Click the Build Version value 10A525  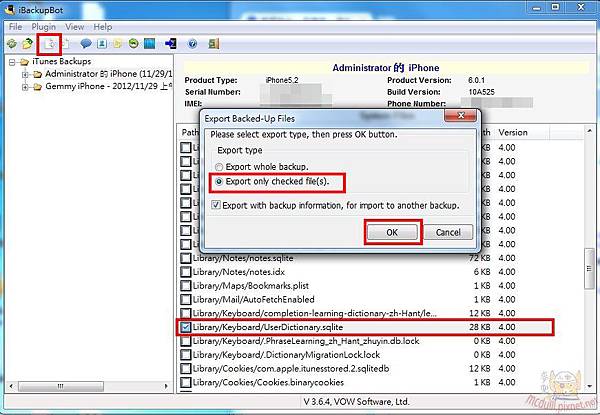(x=481, y=92)
